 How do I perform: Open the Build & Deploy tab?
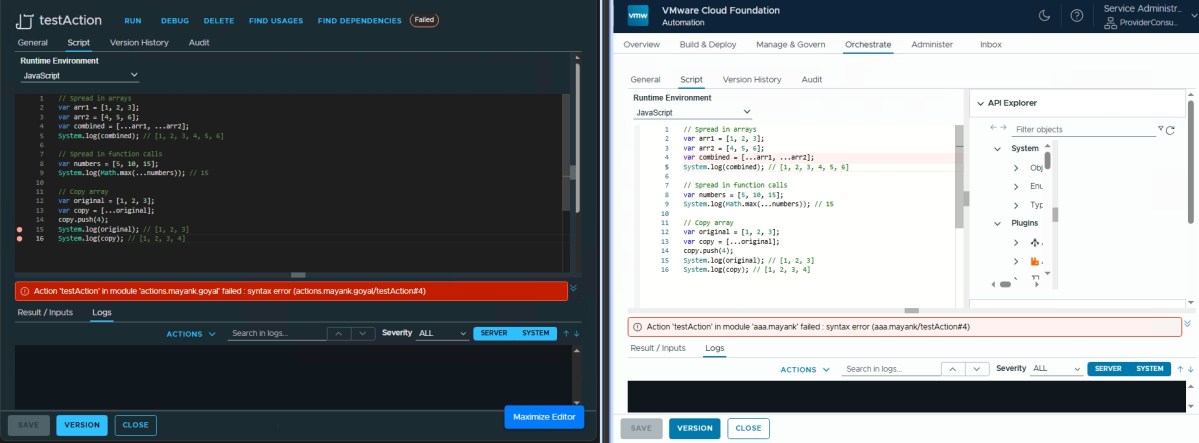point(708,44)
